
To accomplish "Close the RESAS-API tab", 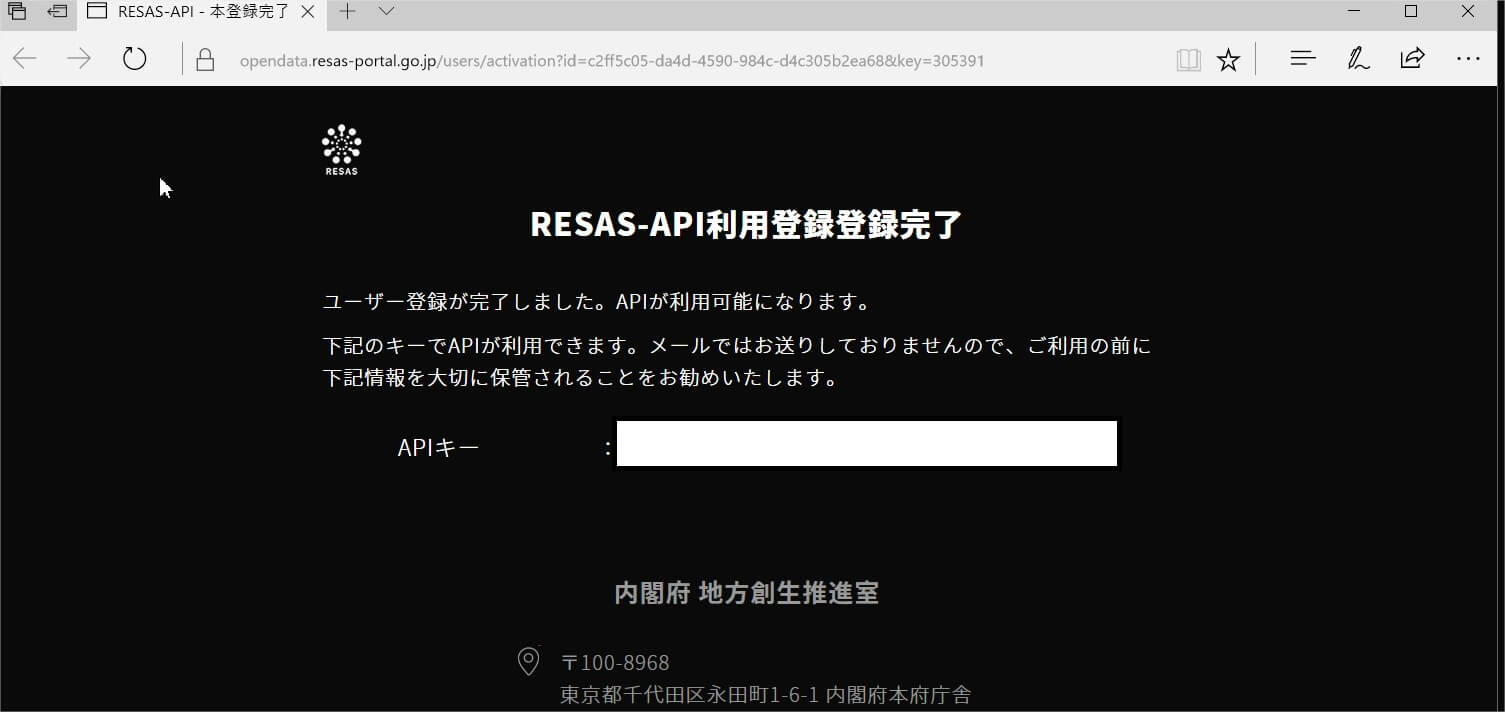I will point(311,12).
